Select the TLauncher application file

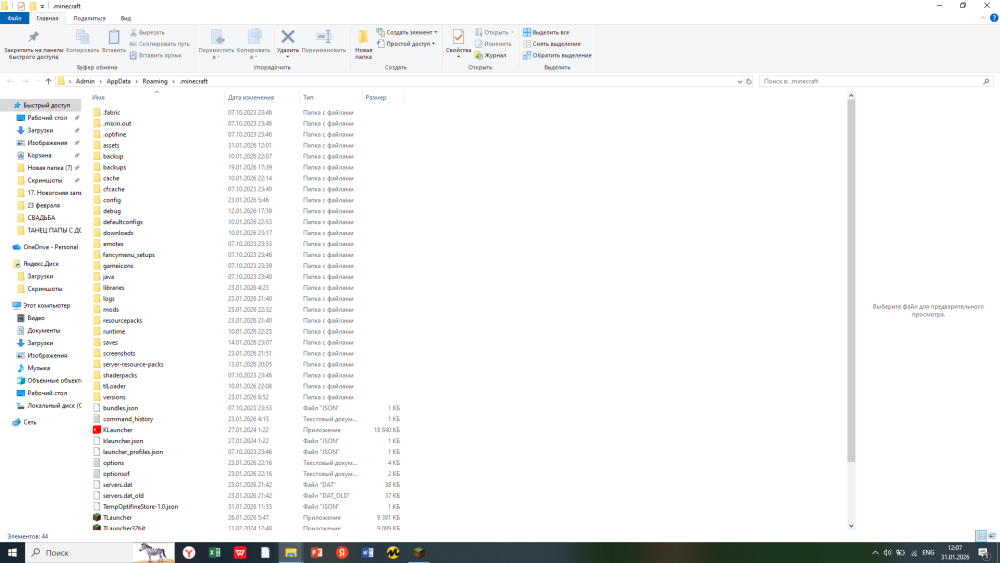(x=117, y=518)
